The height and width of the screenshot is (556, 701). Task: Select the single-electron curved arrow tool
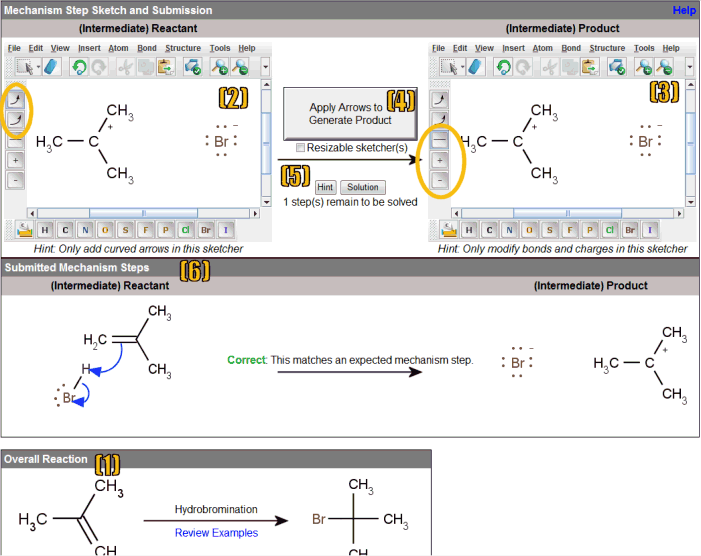[16, 120]
